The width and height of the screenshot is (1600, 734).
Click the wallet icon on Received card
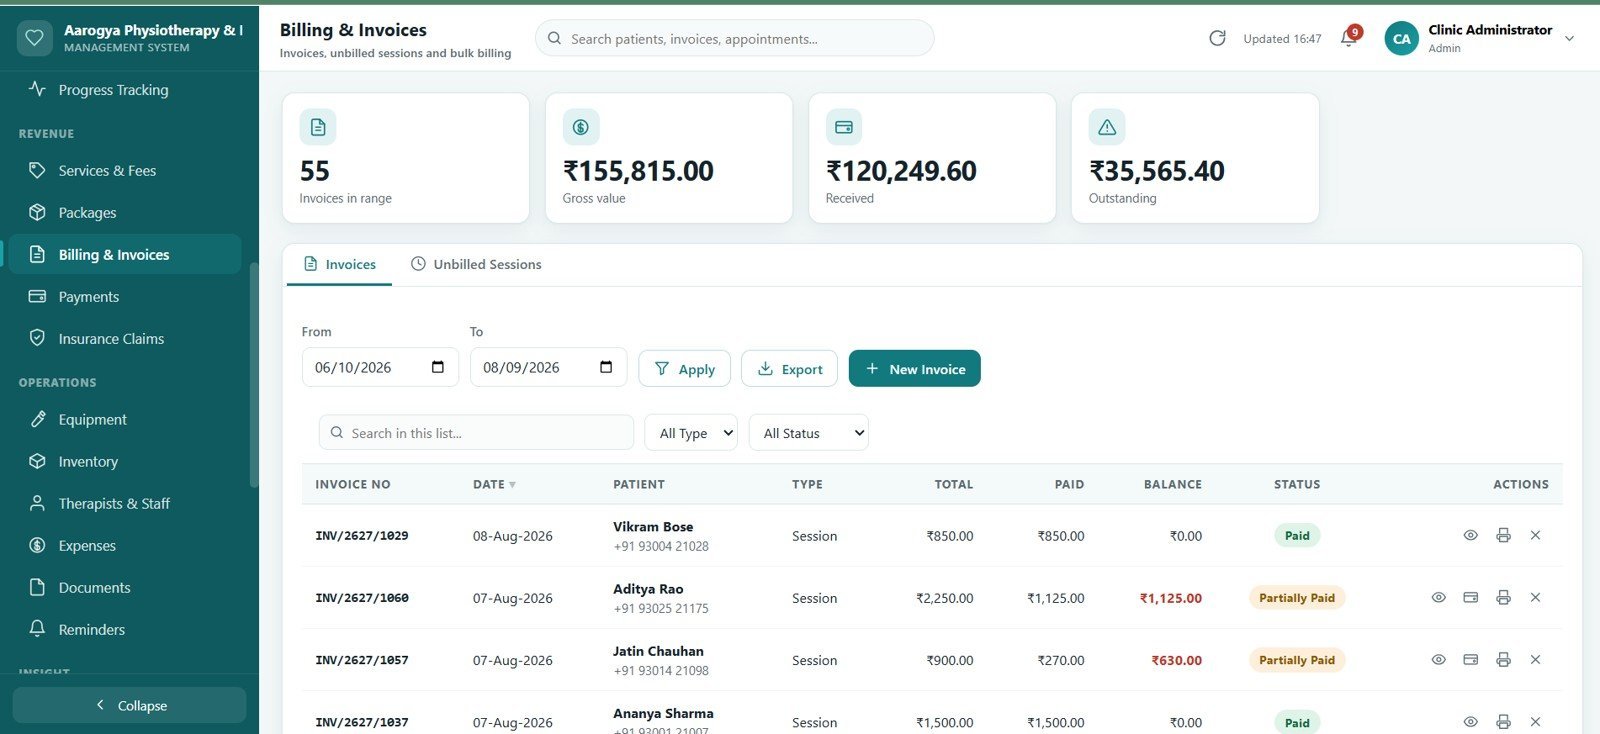coord(844,127)
